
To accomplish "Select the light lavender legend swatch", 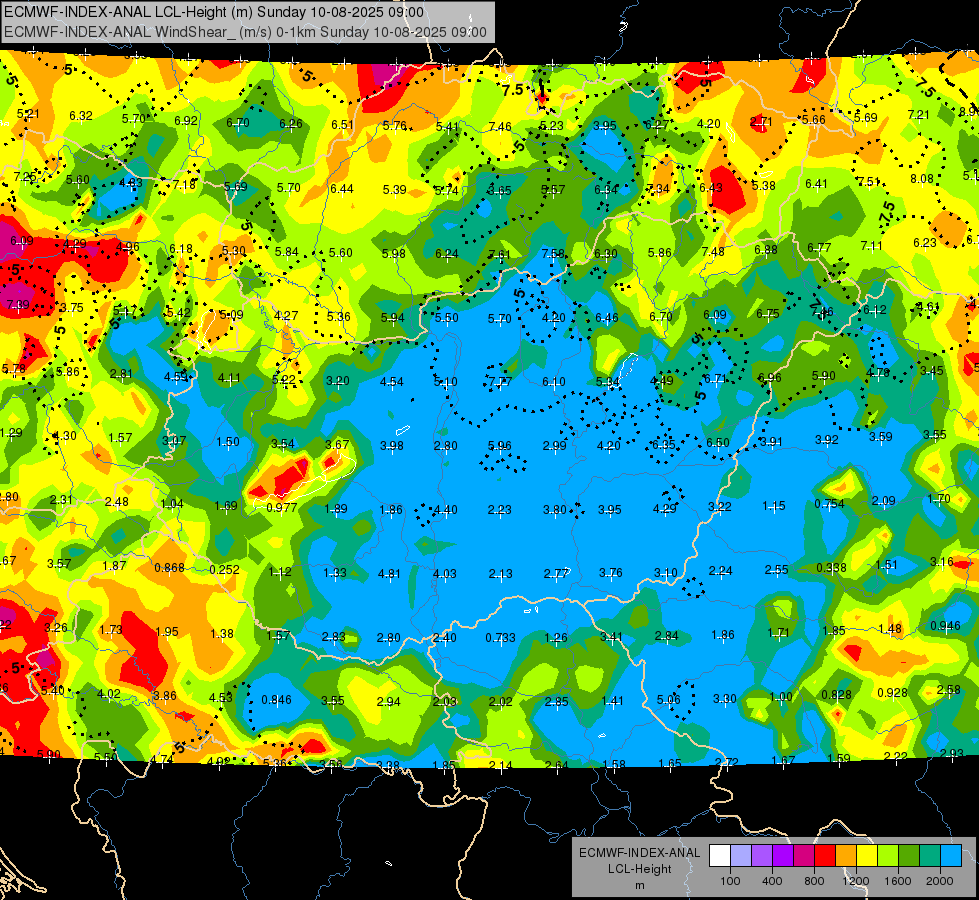I will pos(740,856).
